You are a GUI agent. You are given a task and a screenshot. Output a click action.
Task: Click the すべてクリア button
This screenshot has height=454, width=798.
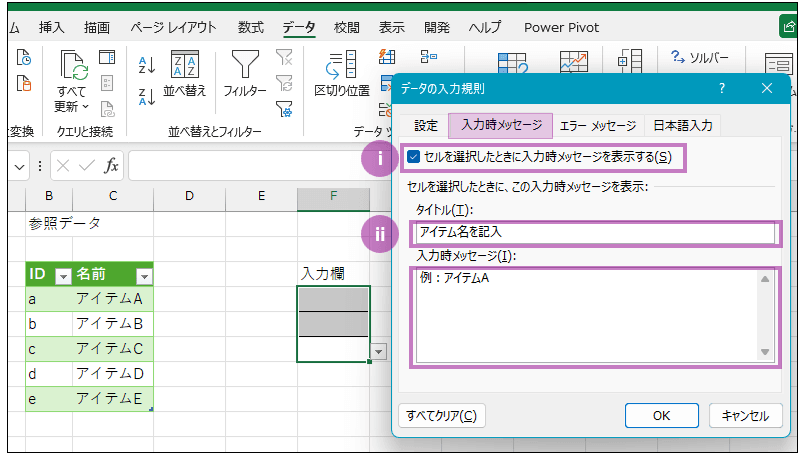(442, 416)
